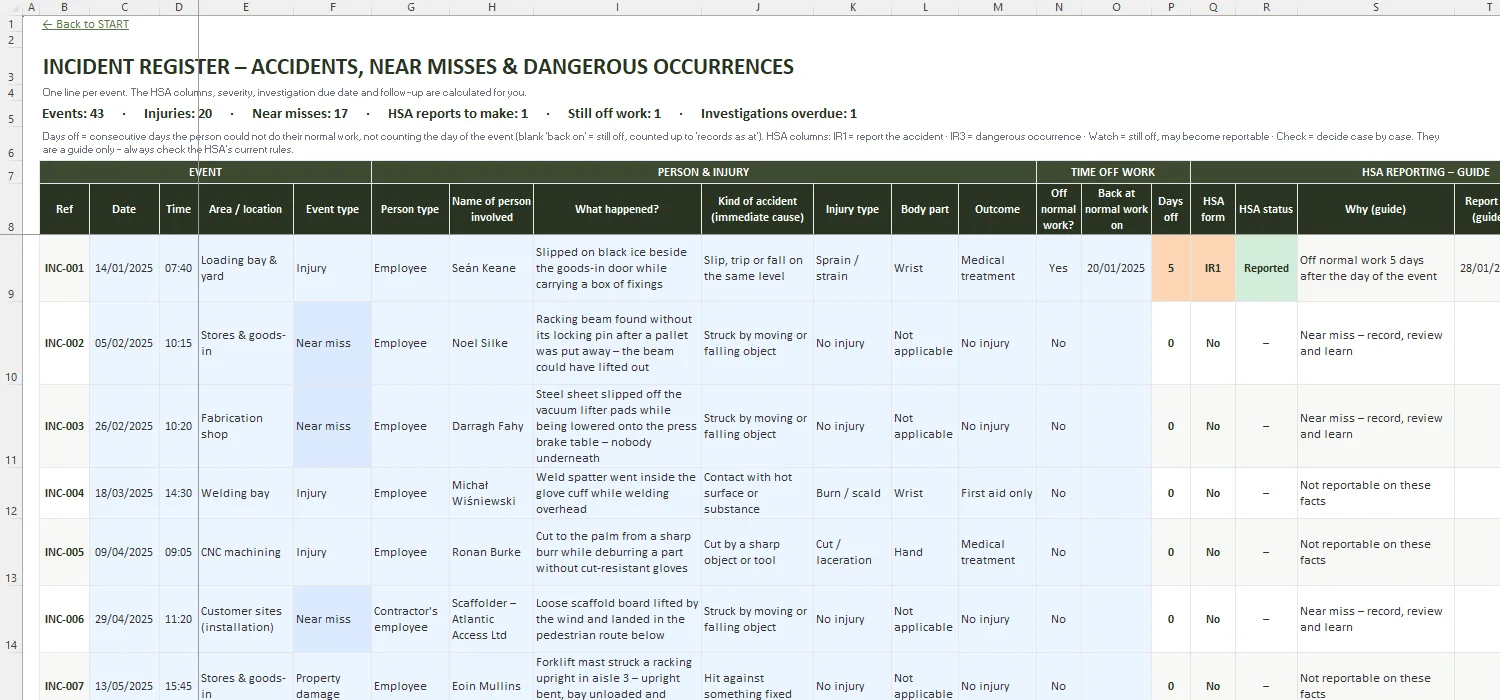Click the 'First aid only' outcome cell

(997, 493)
